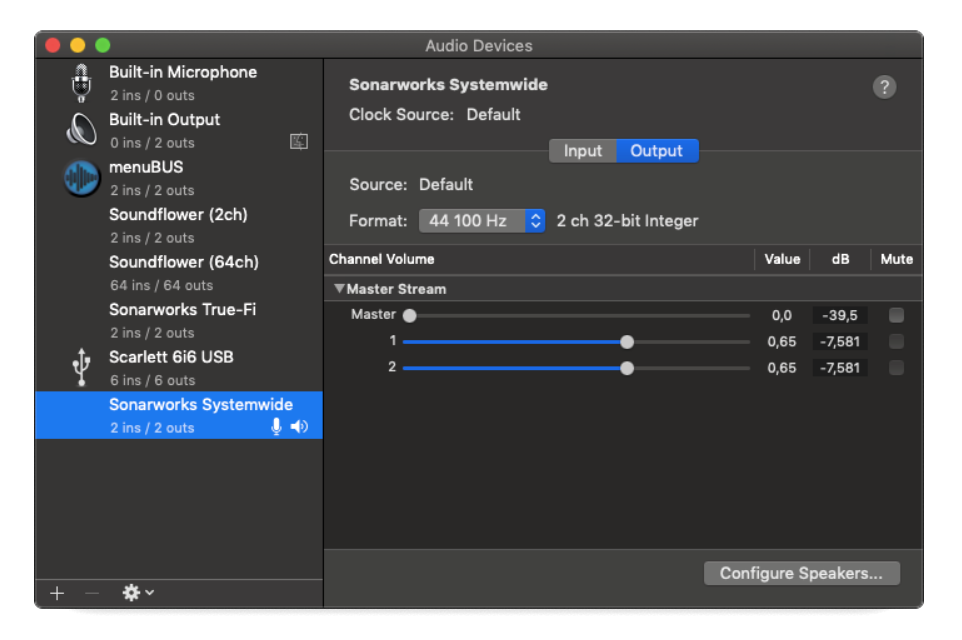Click channel 2 dB field -7,581
The width and height of the screenshot is (962, 640).
[839, 368]
